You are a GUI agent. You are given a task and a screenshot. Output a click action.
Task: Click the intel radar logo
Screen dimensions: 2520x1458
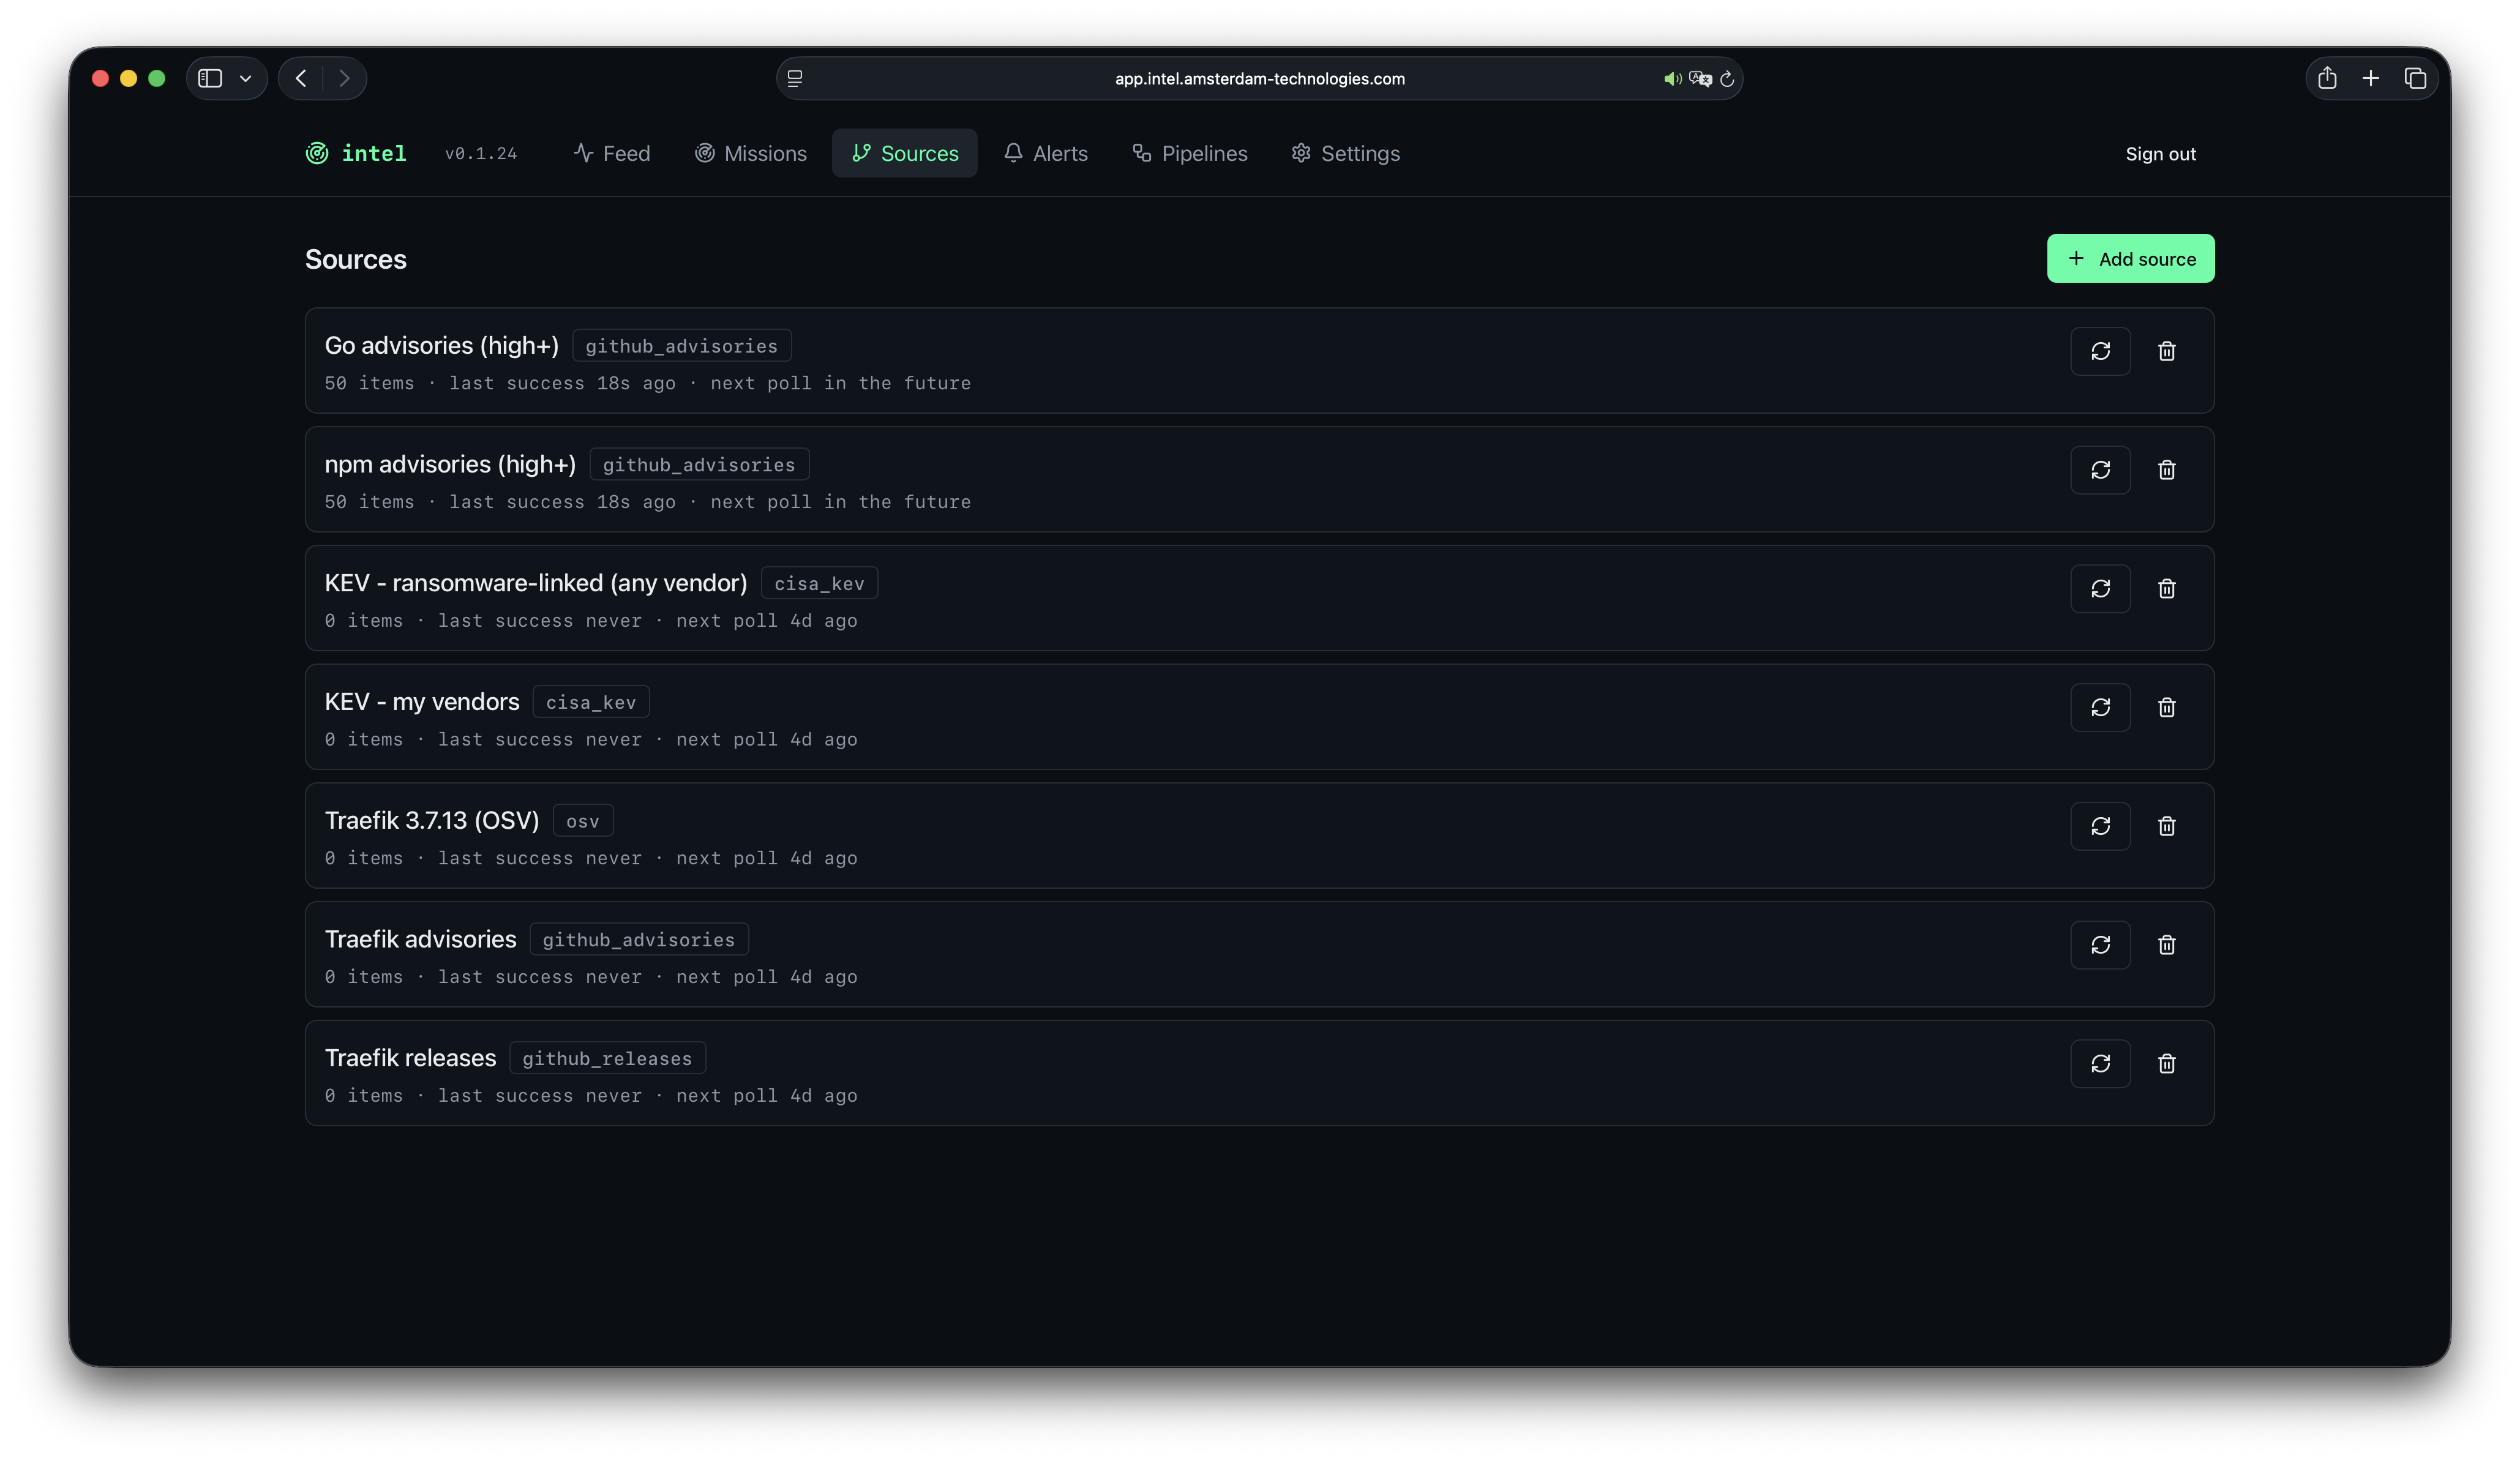[x=317, y=153]
